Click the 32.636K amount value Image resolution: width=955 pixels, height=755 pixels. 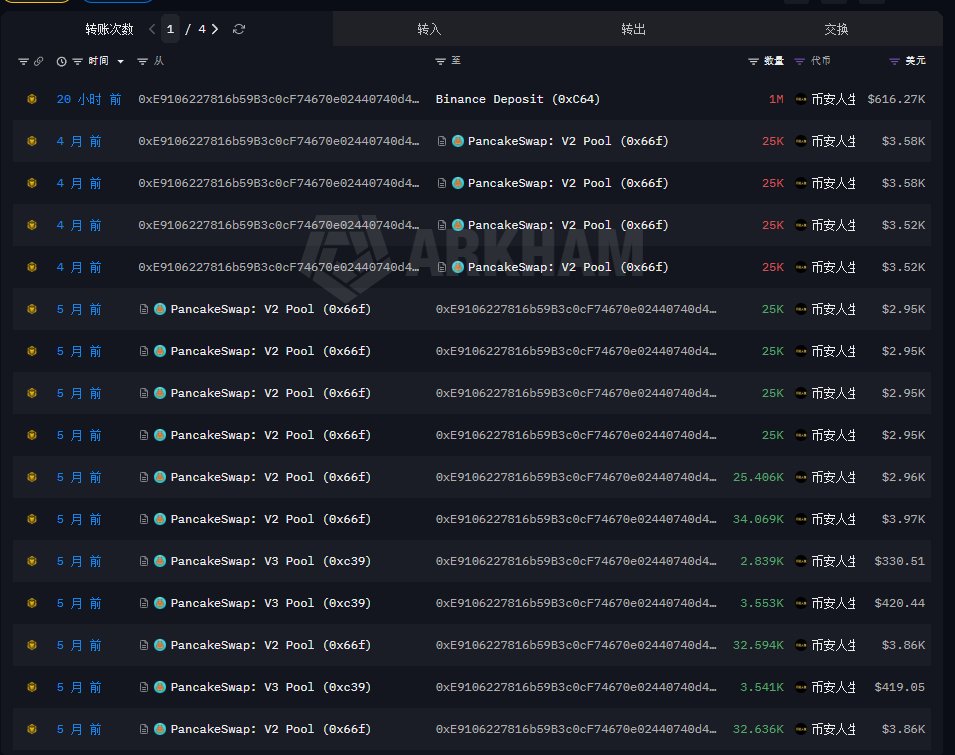point(758,729)
